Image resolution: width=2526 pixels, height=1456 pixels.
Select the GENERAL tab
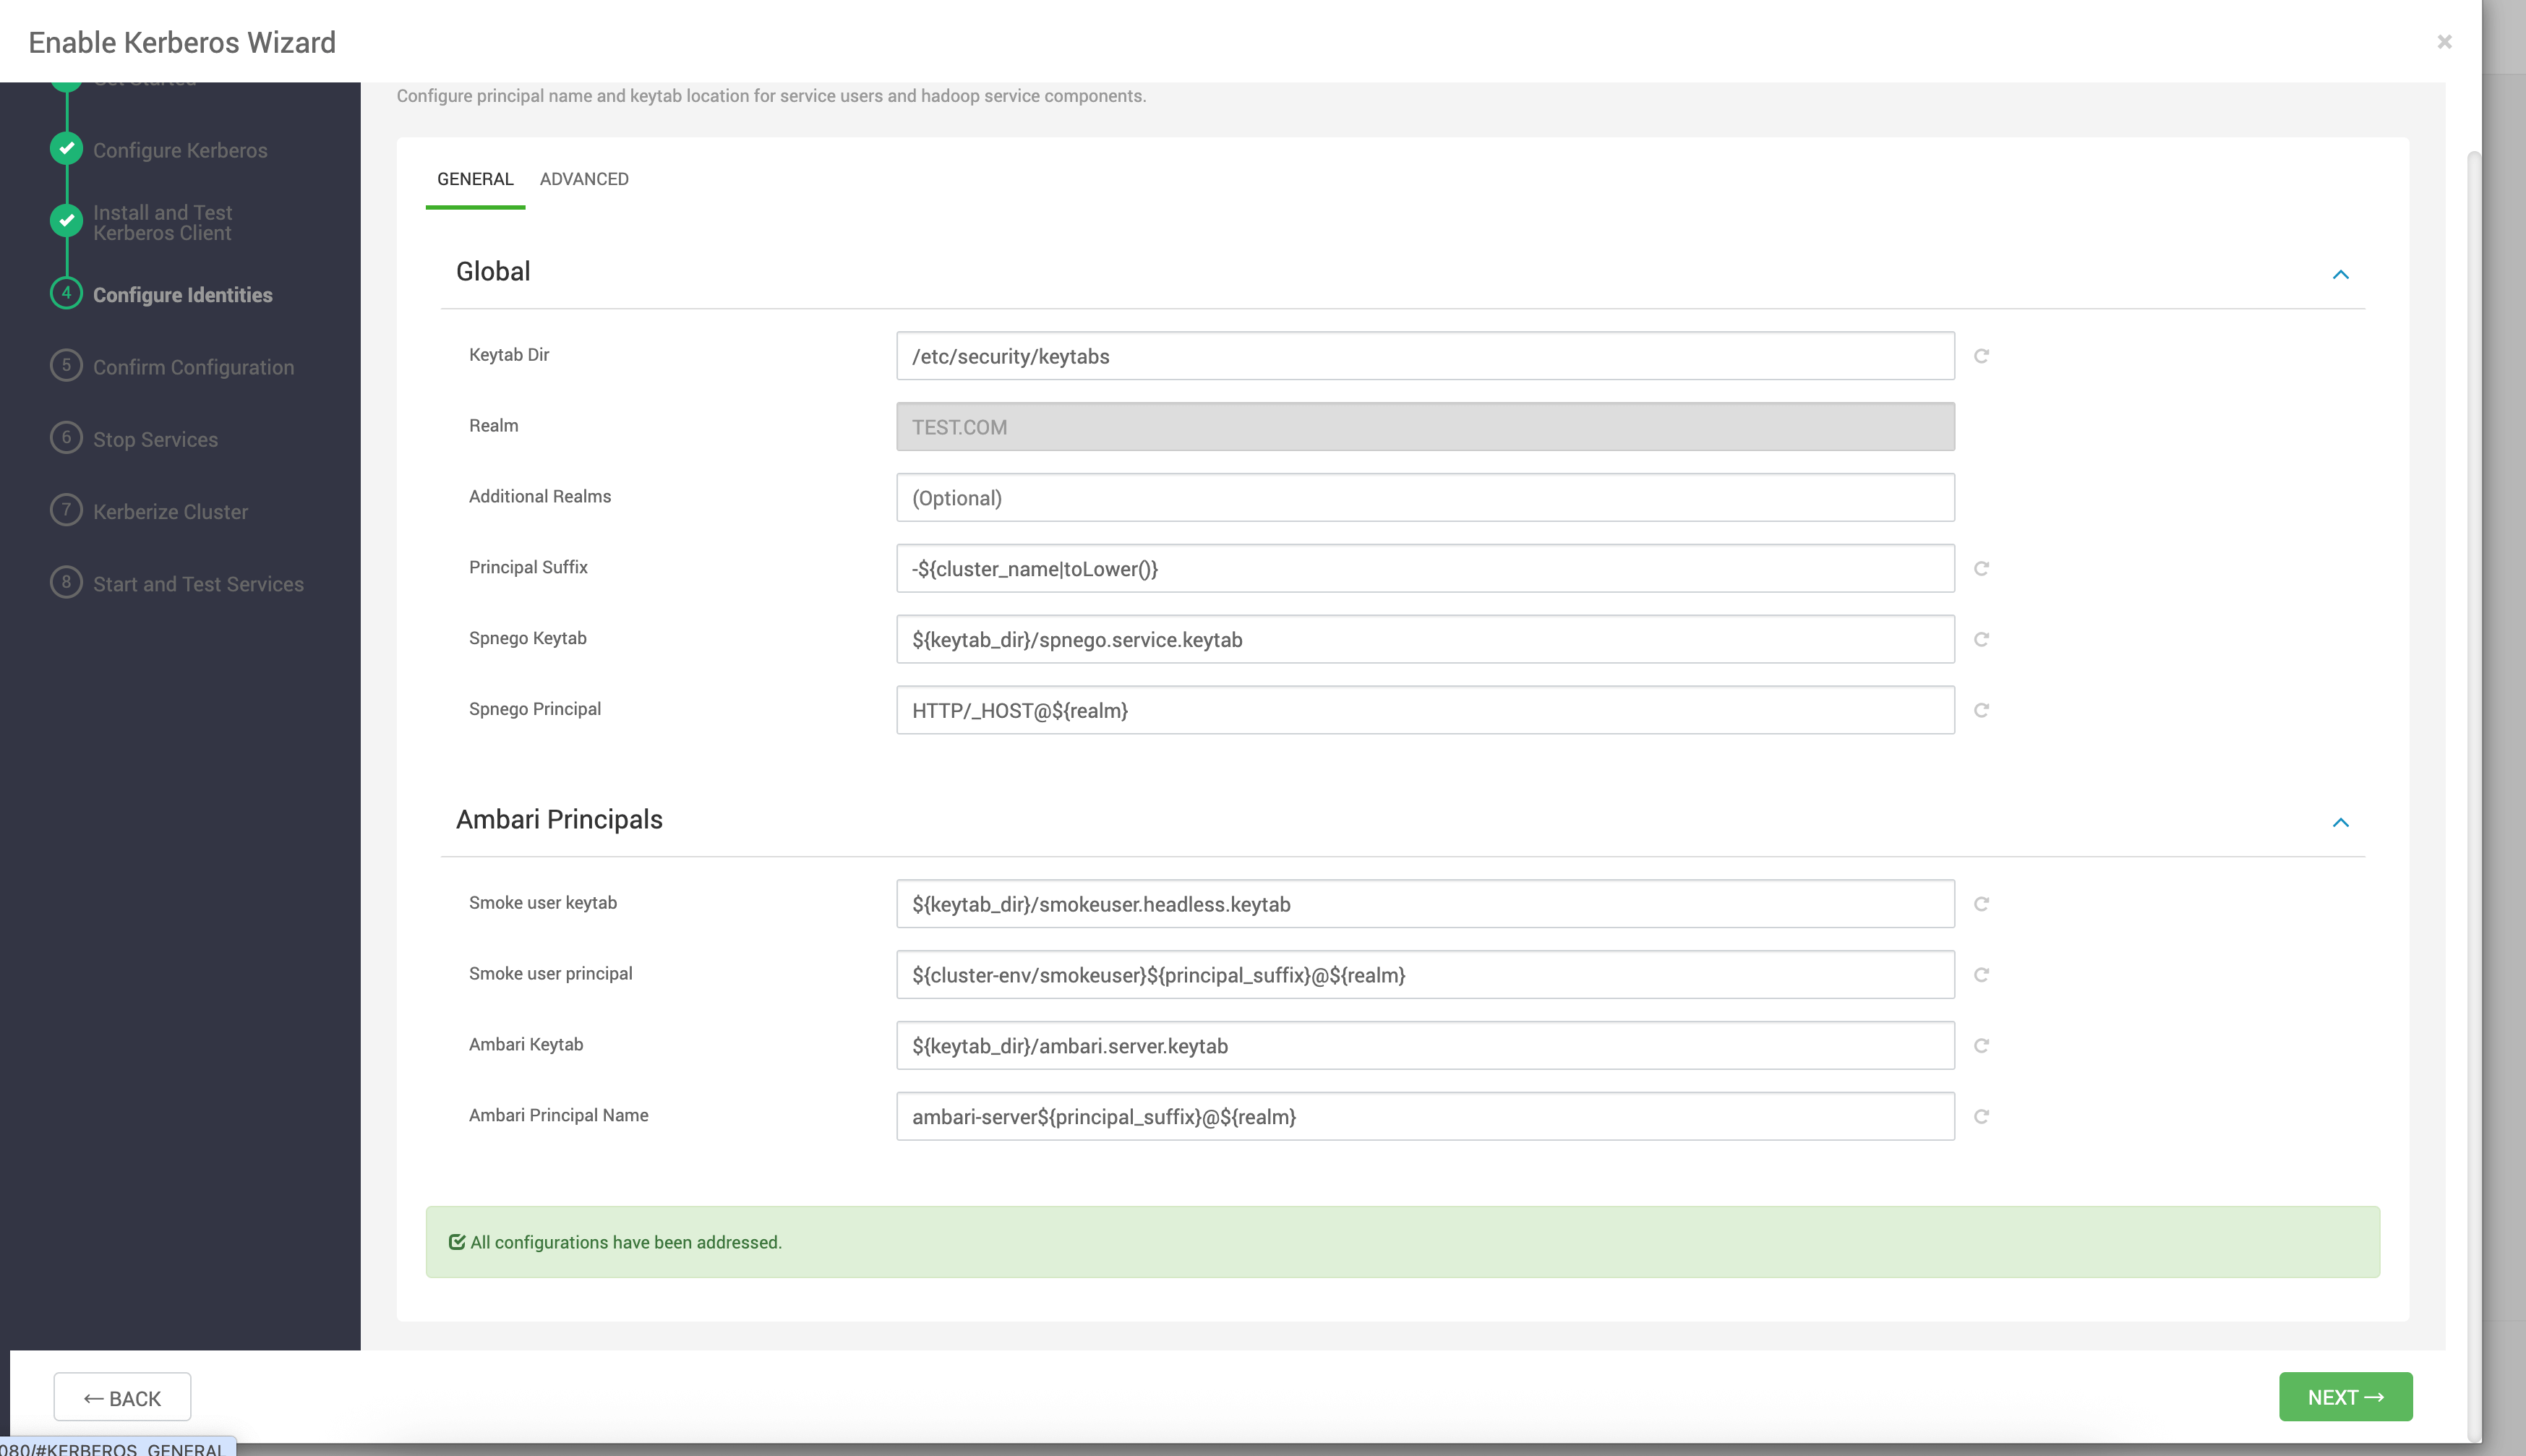(475, 179)
